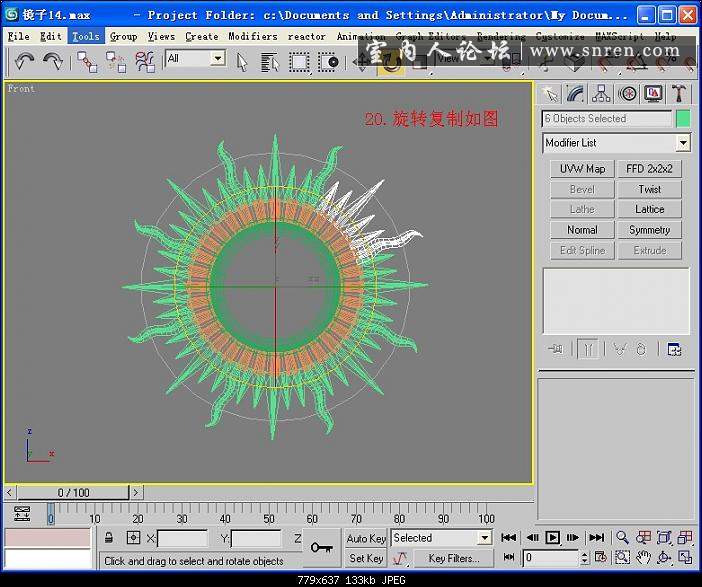Select the Select Object arrow tool
The width and height of the screenshot is (702, 587).
[x=242, y=61]
